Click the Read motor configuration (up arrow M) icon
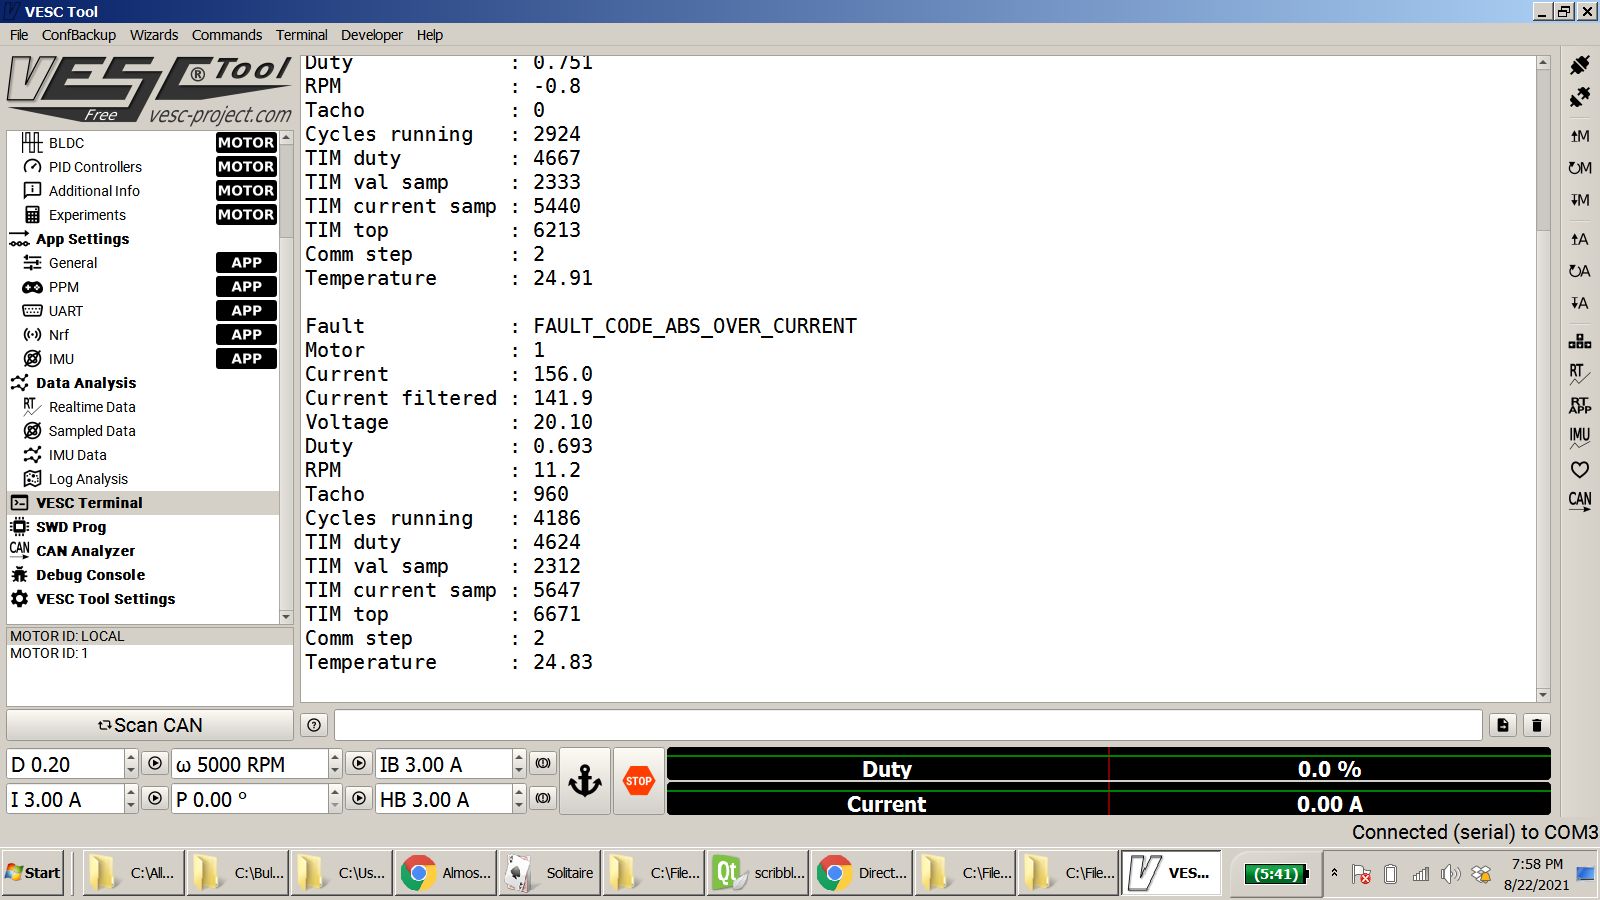This screenshot has width=1600, height=900. [1579, 136]
